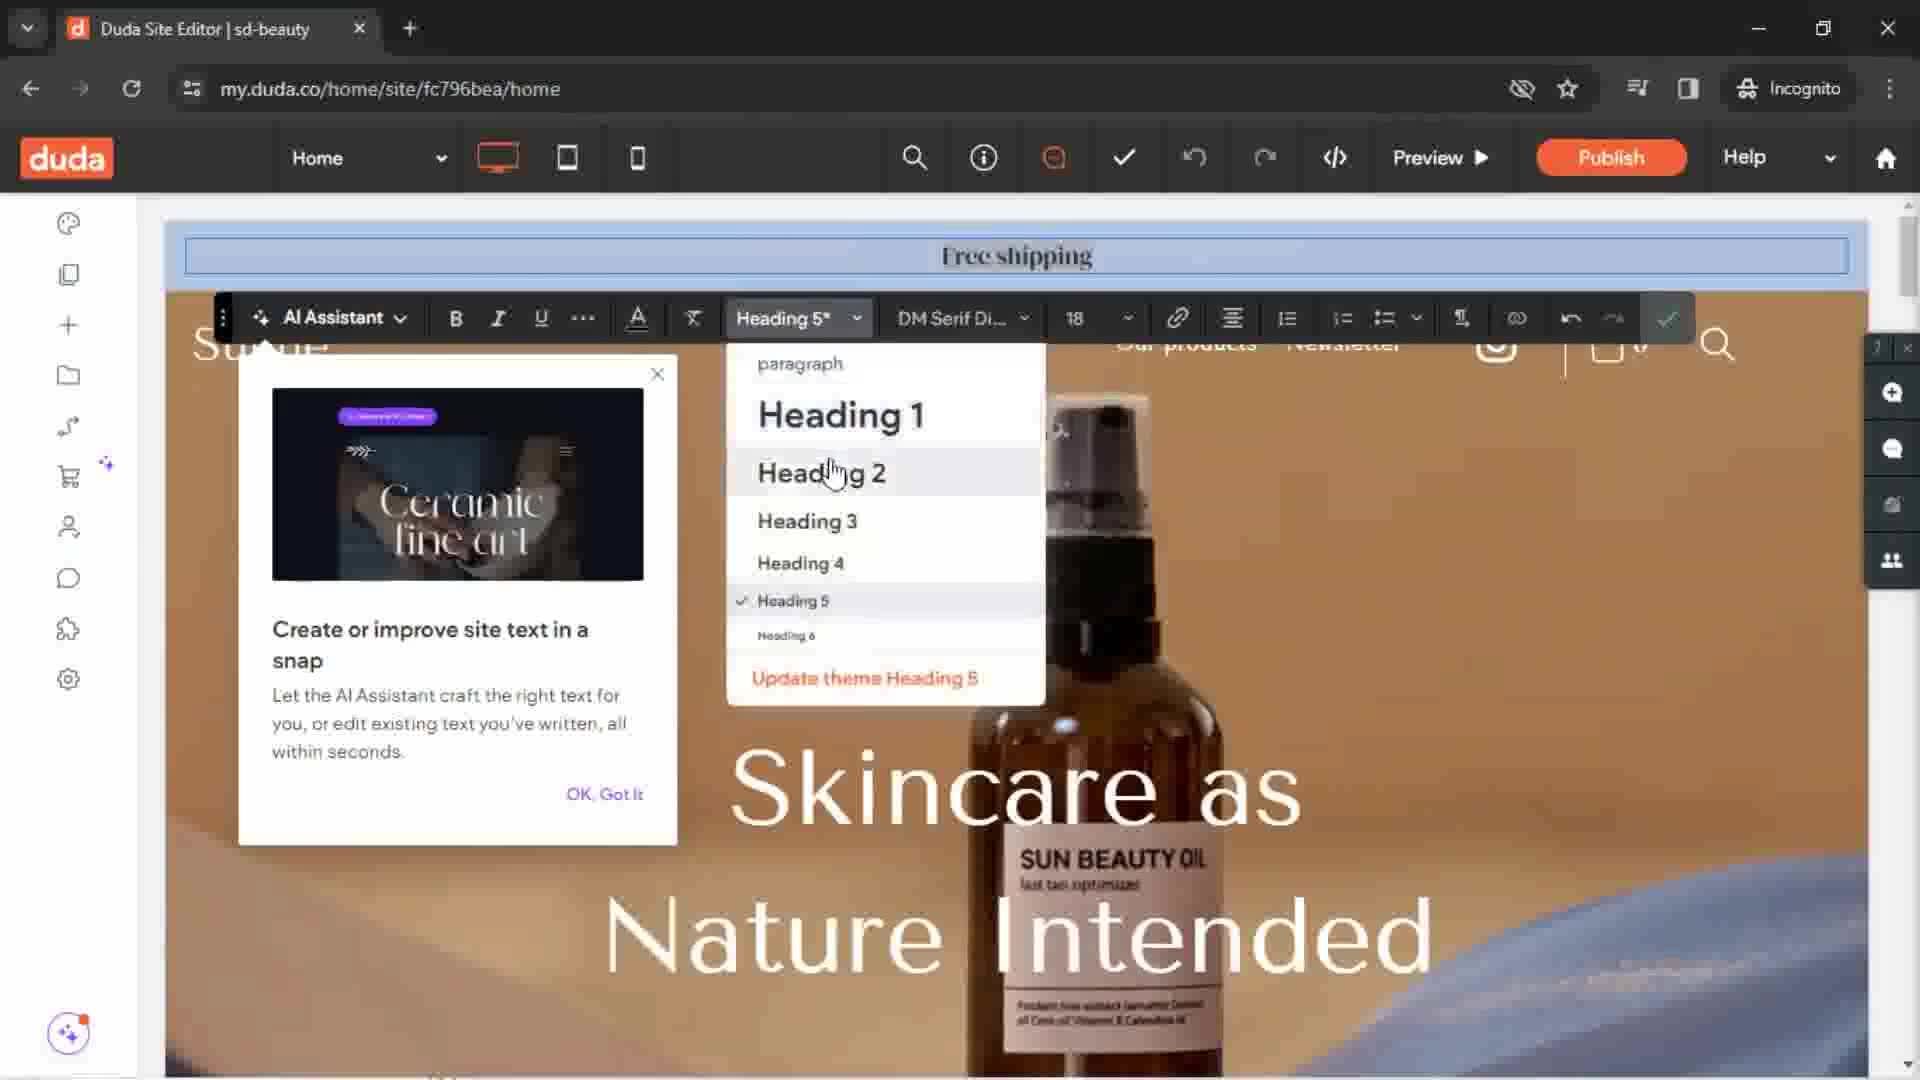
Task: Undo text edit in text toolbar
Action: click(1570, 318)
